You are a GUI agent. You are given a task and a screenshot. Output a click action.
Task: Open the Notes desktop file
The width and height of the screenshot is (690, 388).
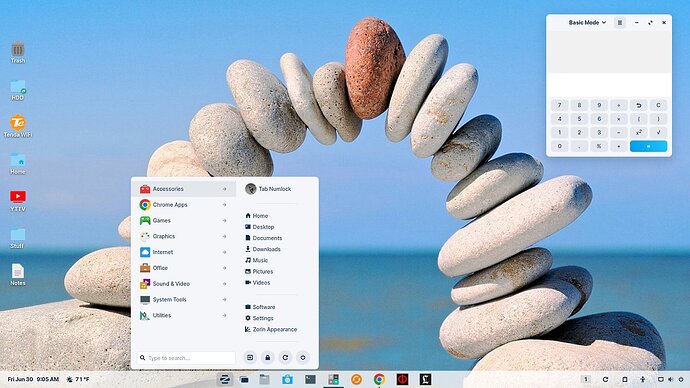coord(18,275)
